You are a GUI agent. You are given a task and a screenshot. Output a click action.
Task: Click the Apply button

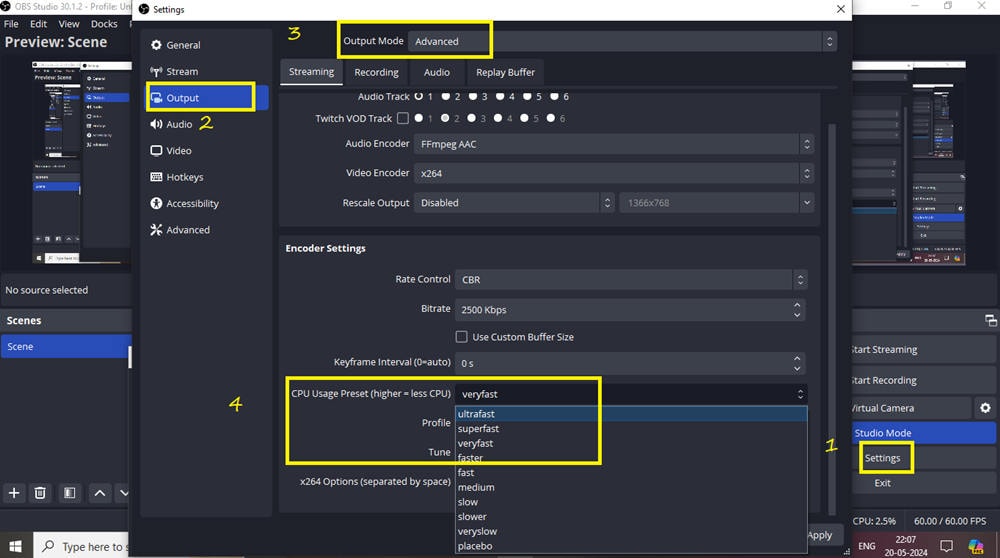click(819, 535)
